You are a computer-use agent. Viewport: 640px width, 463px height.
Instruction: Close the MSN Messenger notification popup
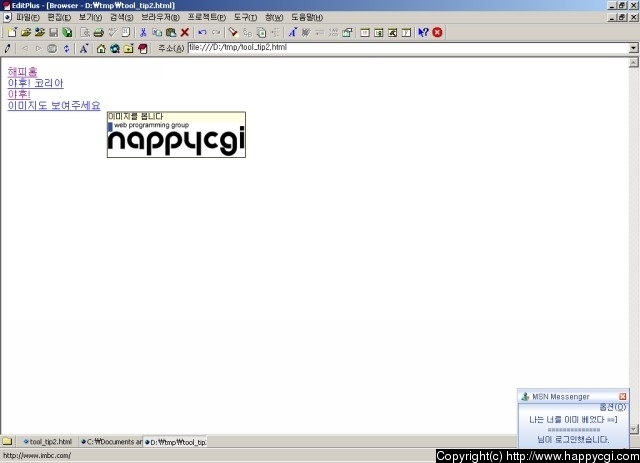click(622, 396)
